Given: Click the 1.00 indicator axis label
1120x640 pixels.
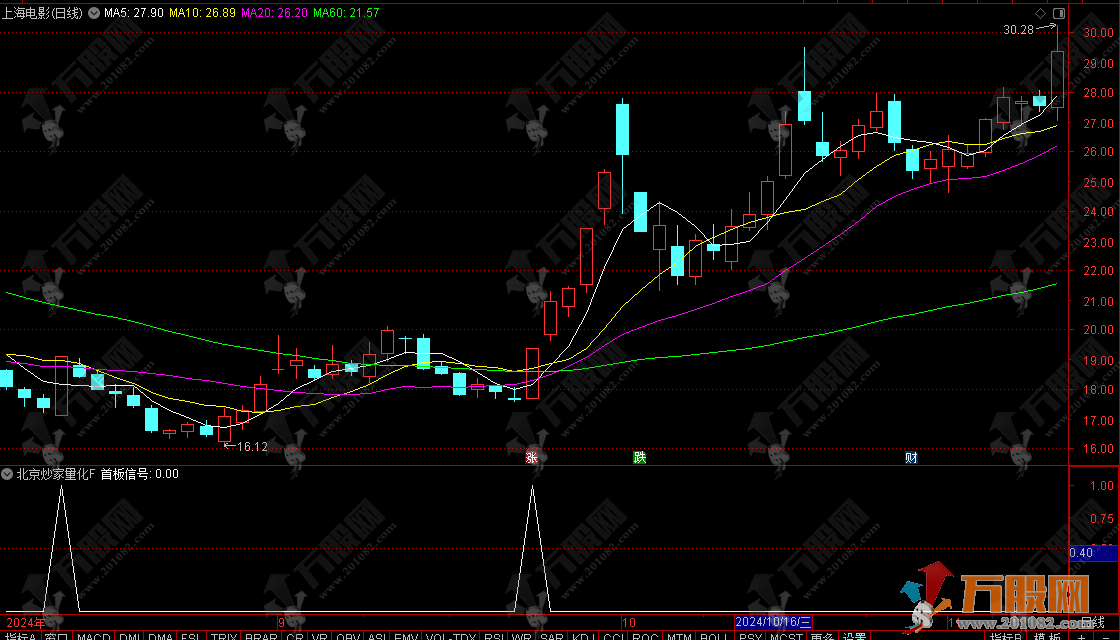Looking at the screenshot, I should click(1102, 485).
